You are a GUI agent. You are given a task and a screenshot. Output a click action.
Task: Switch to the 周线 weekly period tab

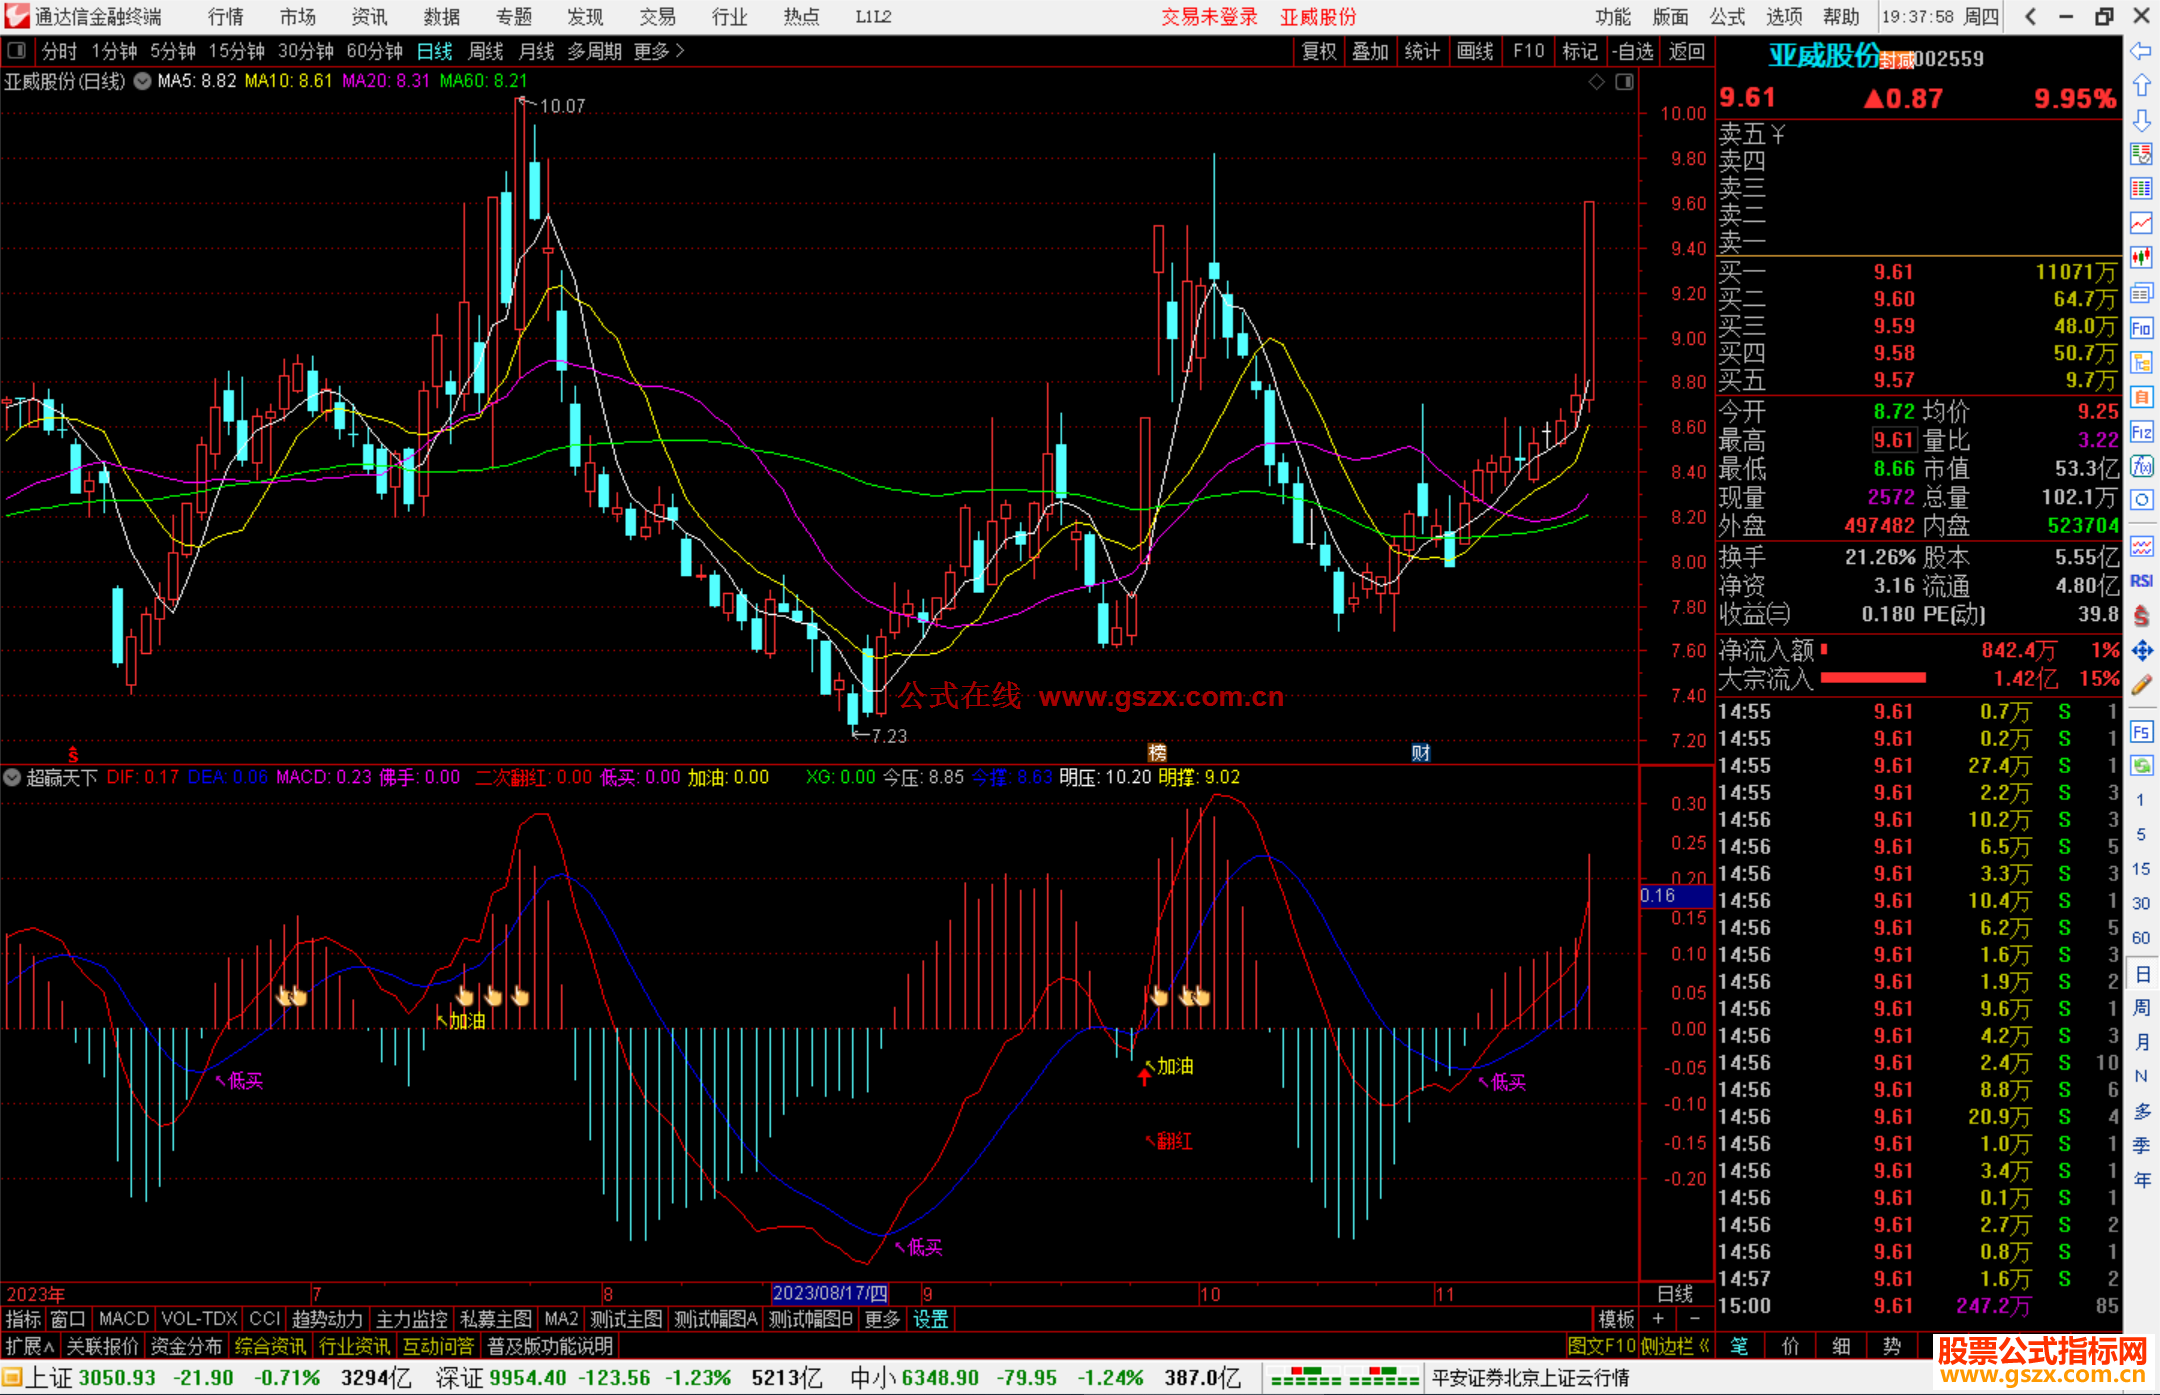(x=486, y=51)
